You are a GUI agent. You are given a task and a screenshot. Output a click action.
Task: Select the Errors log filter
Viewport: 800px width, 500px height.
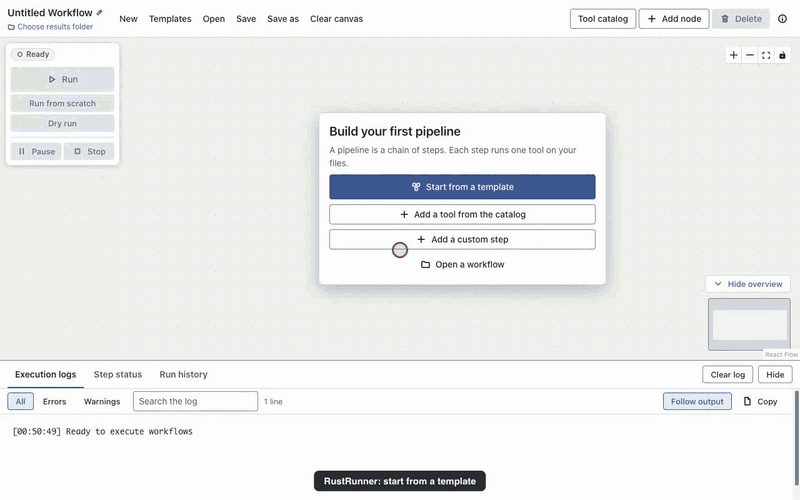[55, 402]
